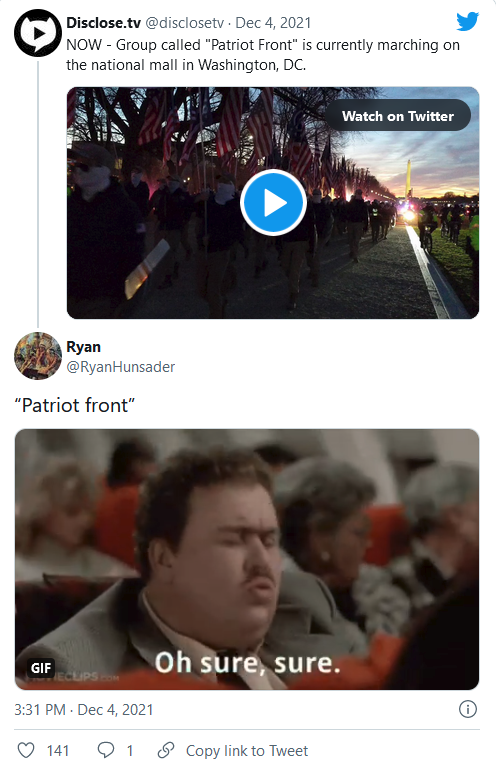Open the @disclosetv handle
Screen dimensions: 496x768
tap(185, 23)
